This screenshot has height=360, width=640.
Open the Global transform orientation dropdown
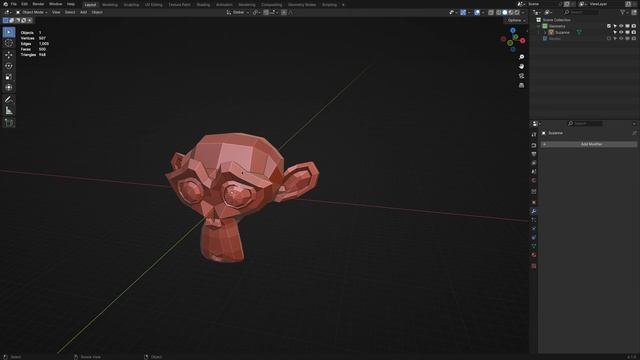click(x=238, y=12)
